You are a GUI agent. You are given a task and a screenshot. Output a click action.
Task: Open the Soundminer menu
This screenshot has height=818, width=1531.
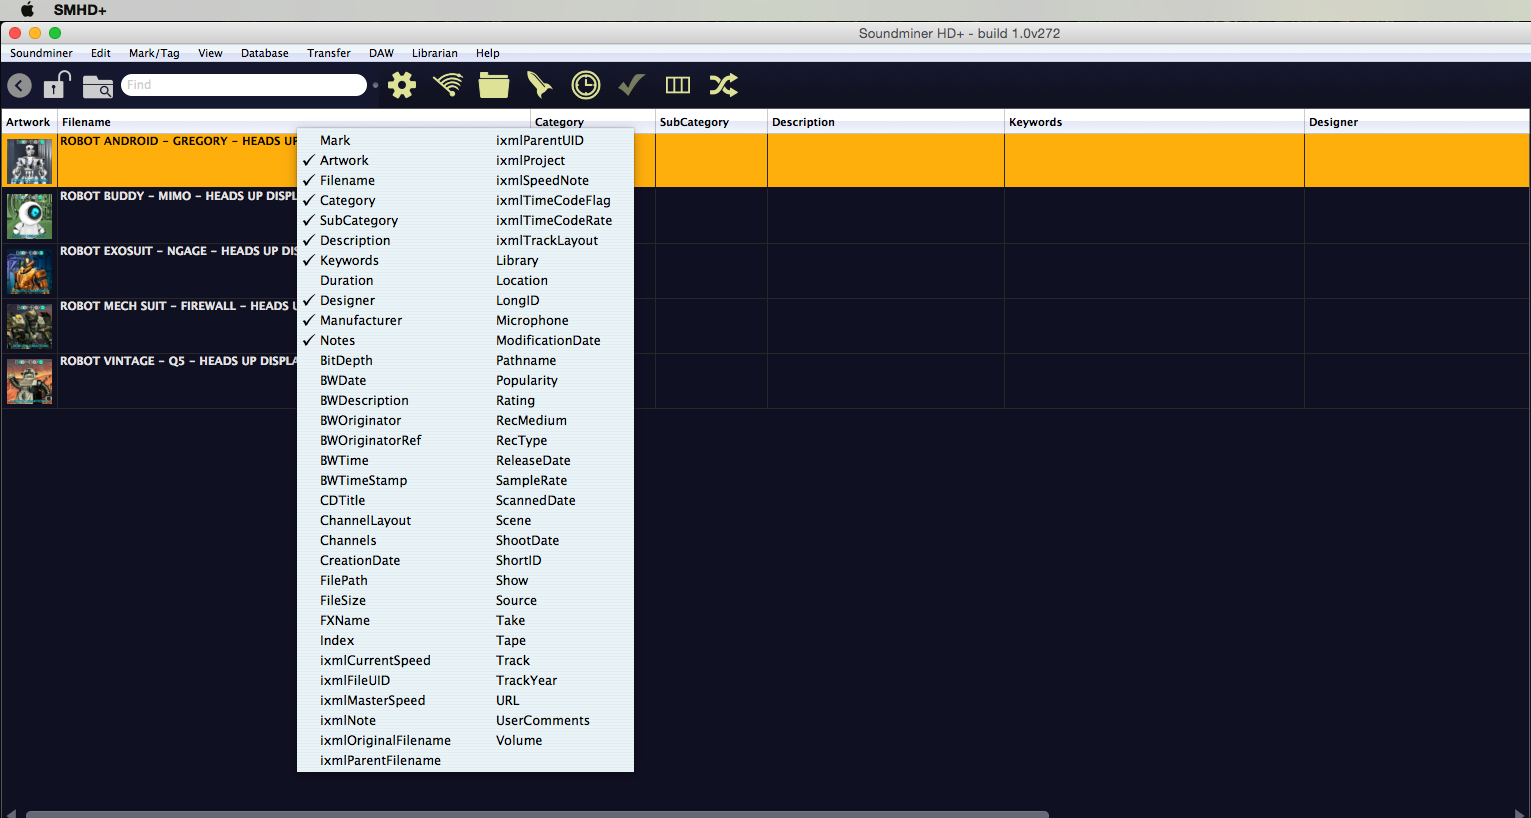tap(41, 53)
